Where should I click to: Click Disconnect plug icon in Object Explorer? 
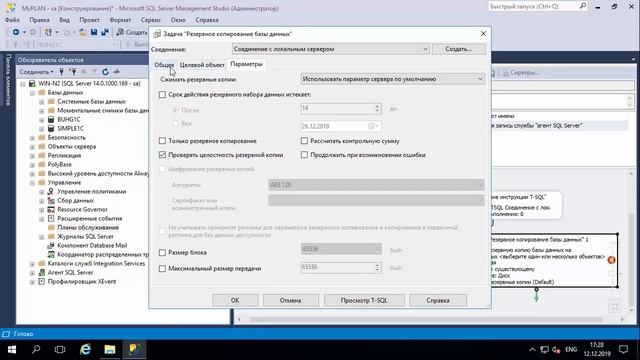(73, 72)
